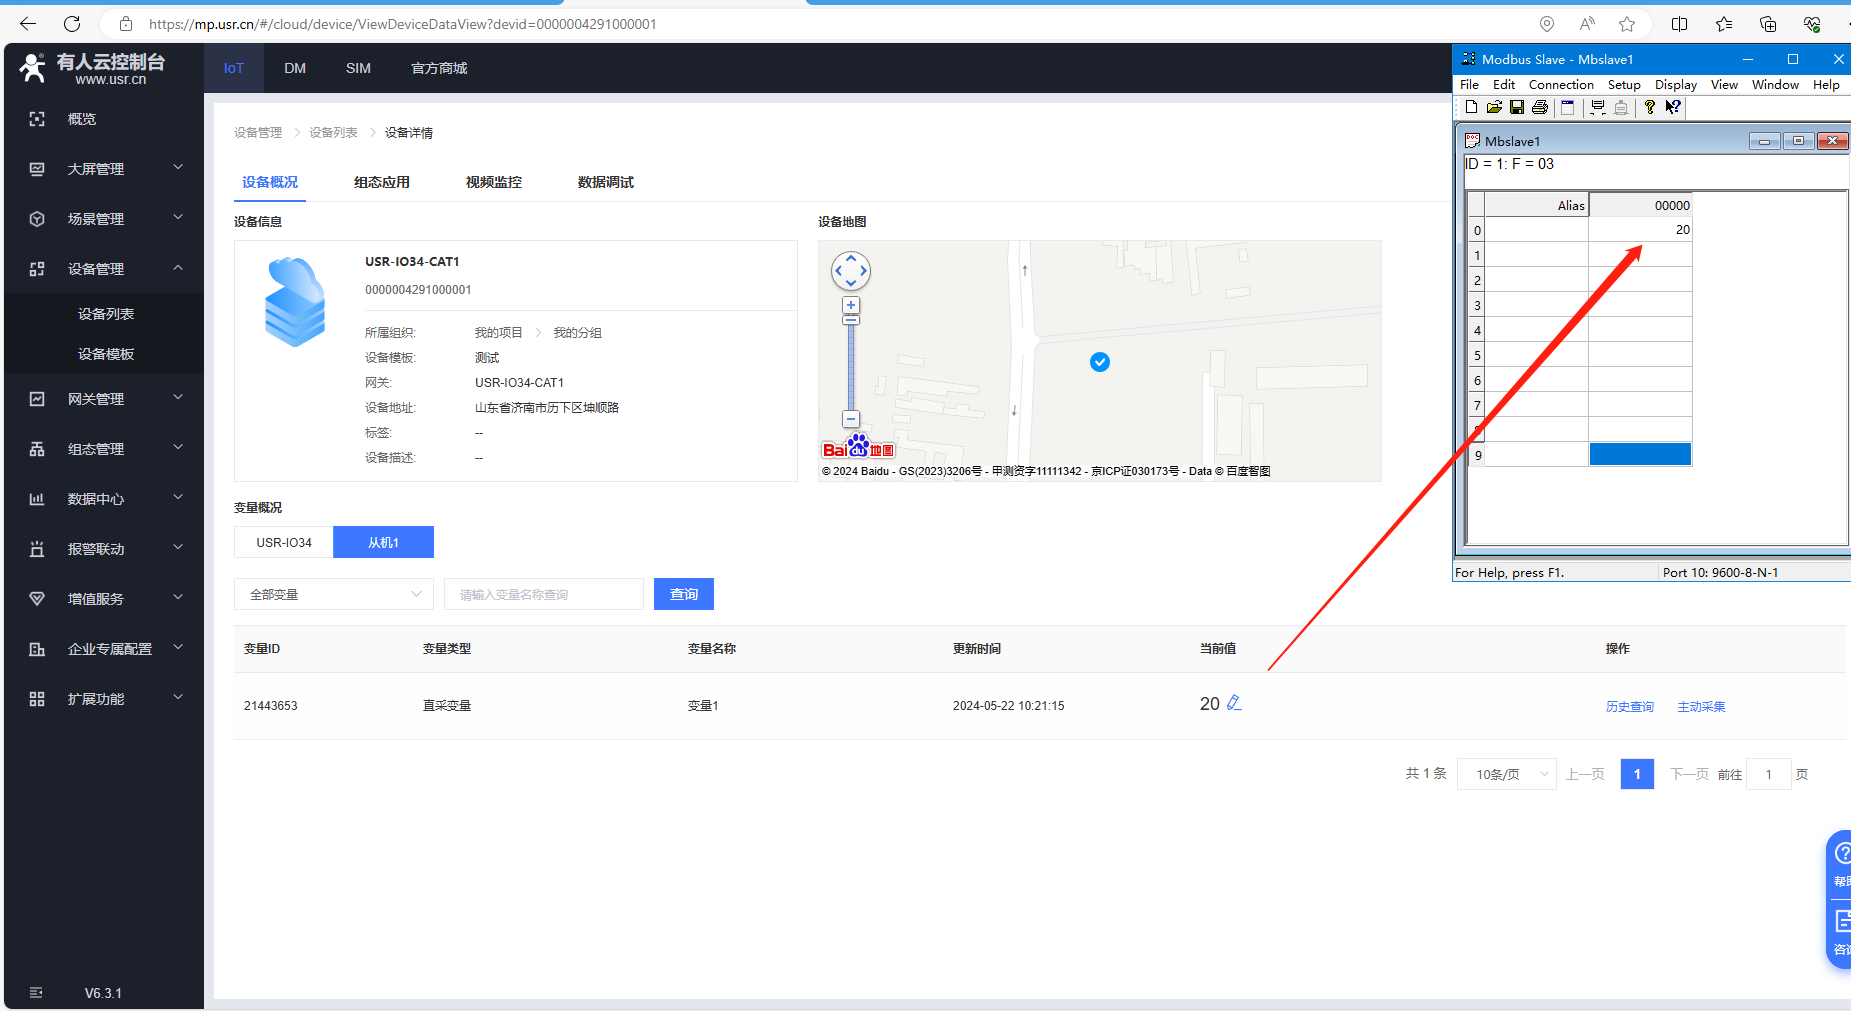Screen dimensions: 1851x1011
Task: Click the Save icon in Modbus Slave toolbar
Action: [1517, 107]
